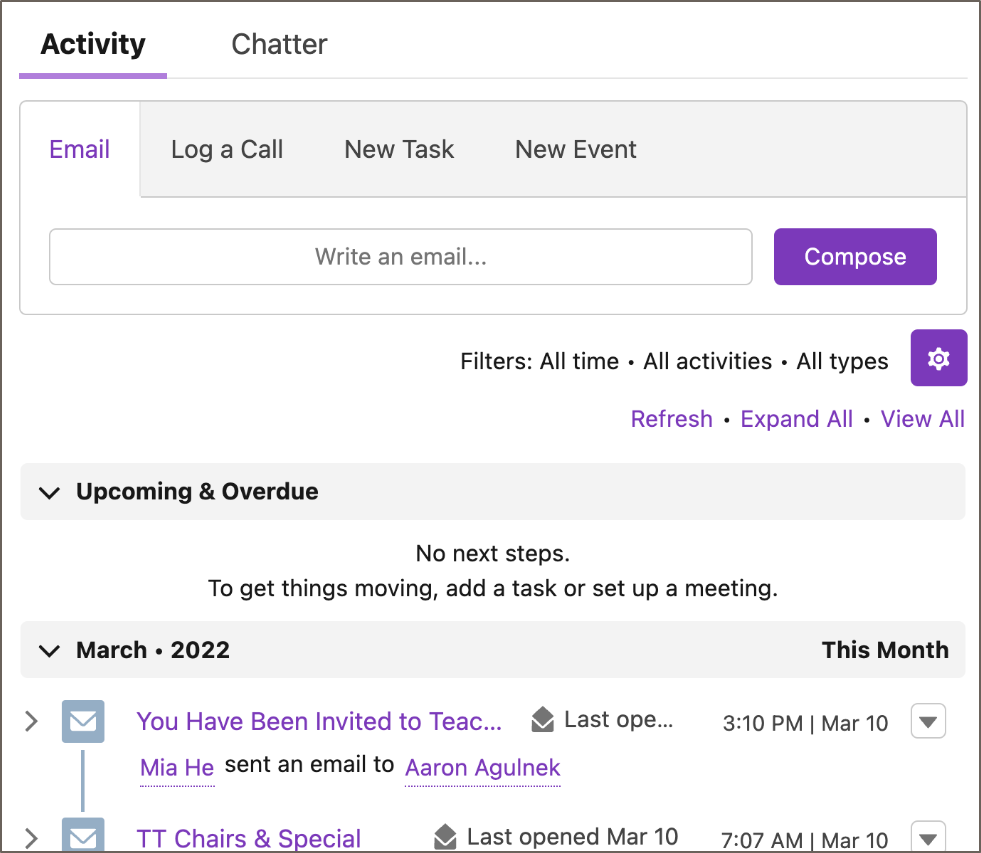Open the 'TT Chairs & Special' email link
The image size is (981, 853).
[x=249, y=839]
